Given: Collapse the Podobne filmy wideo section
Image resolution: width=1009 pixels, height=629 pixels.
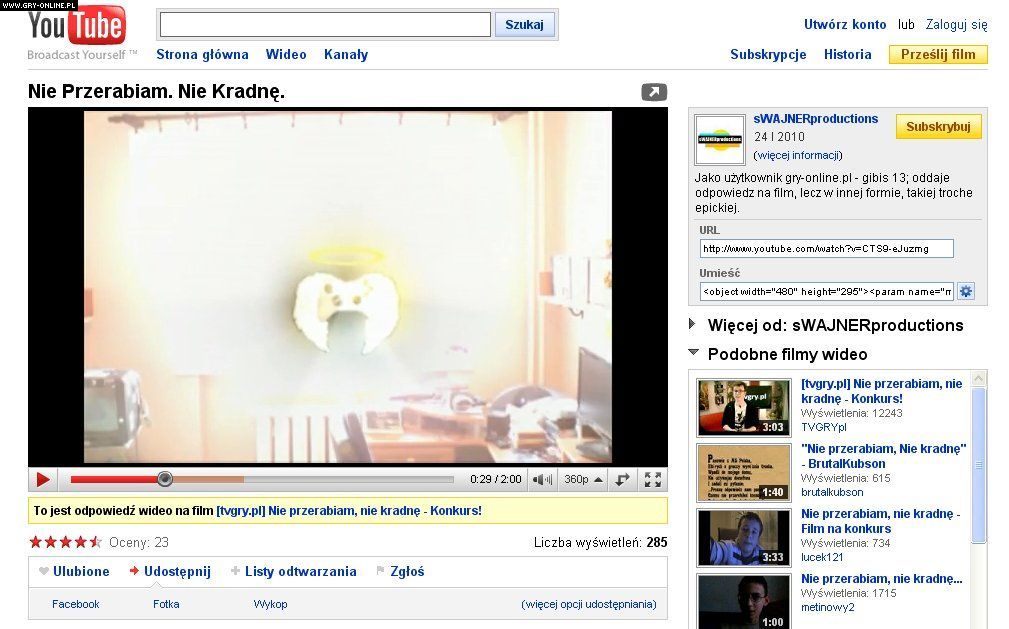Looking at the screenshot, I should click(x=694, y=353).
